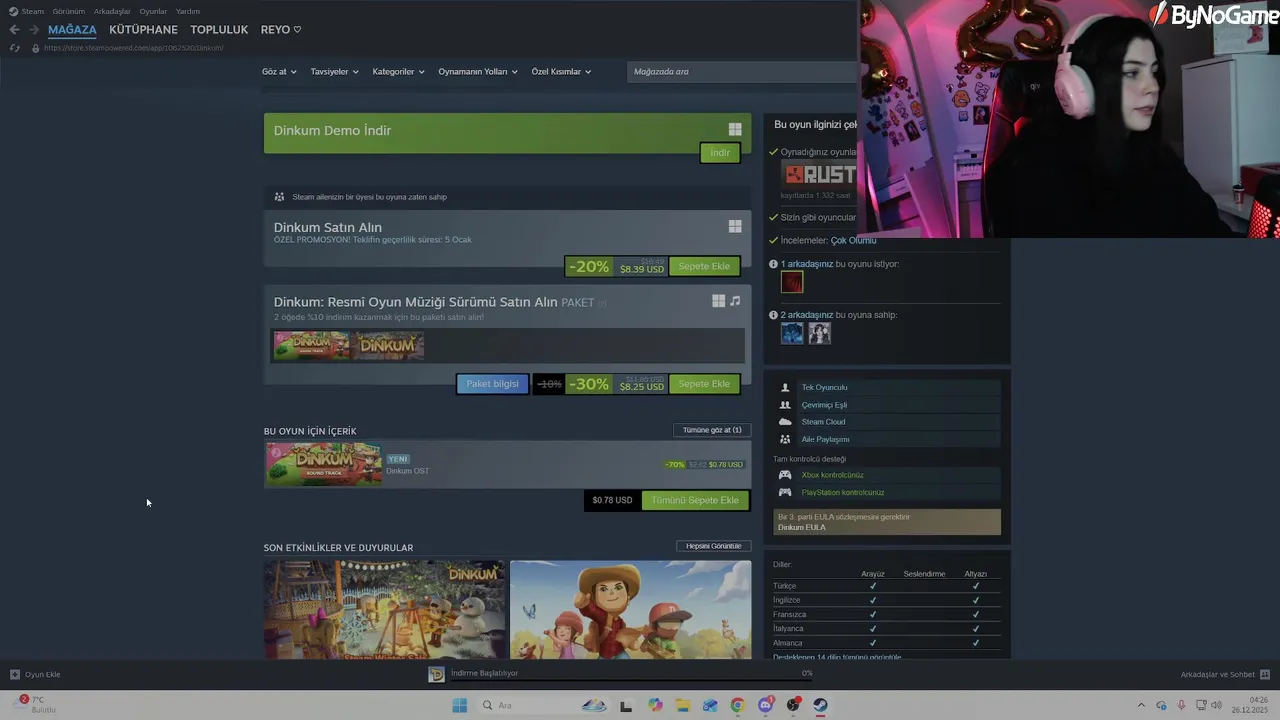
Task: Switch to the KÜTÜPHANE tab
Action: click(143, 30)
